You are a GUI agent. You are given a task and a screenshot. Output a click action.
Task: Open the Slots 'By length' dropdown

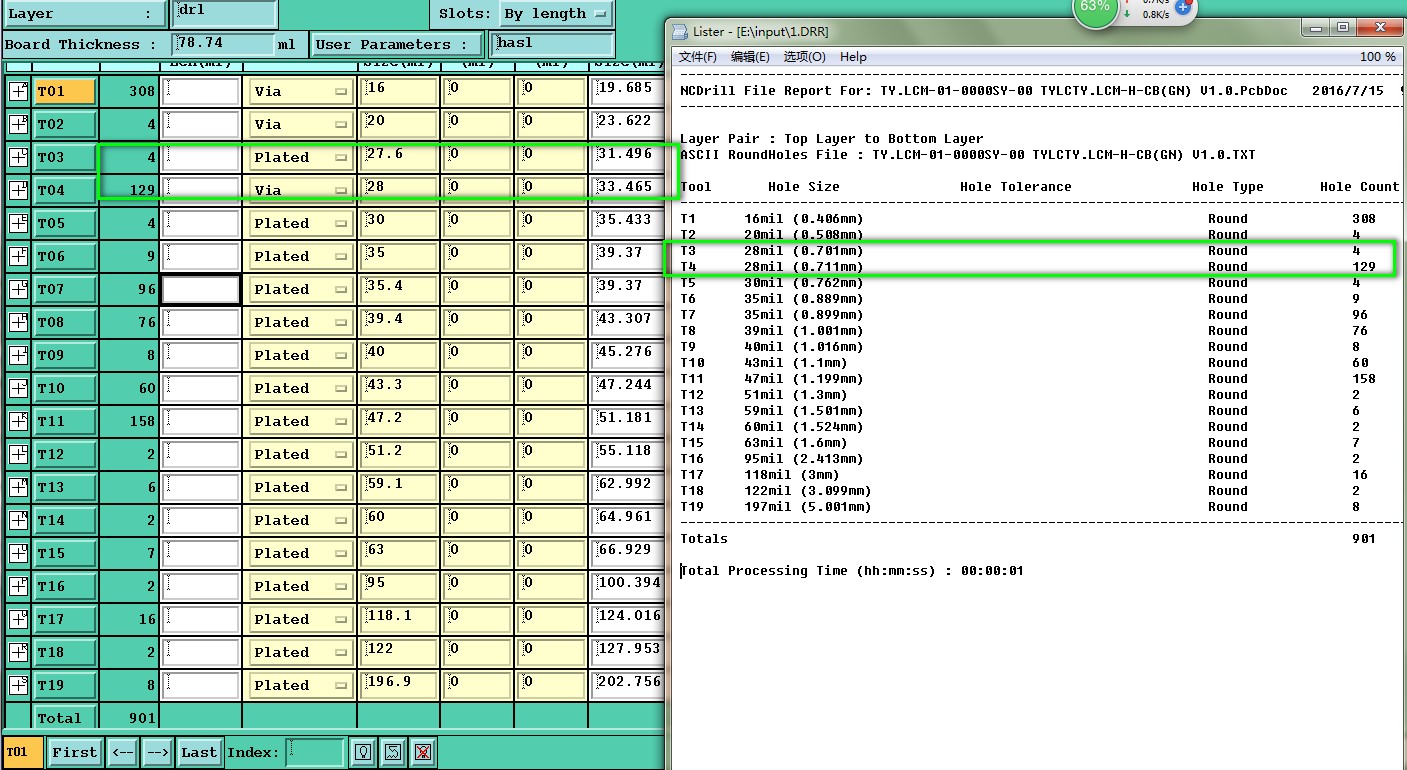(x=556, y=14)
